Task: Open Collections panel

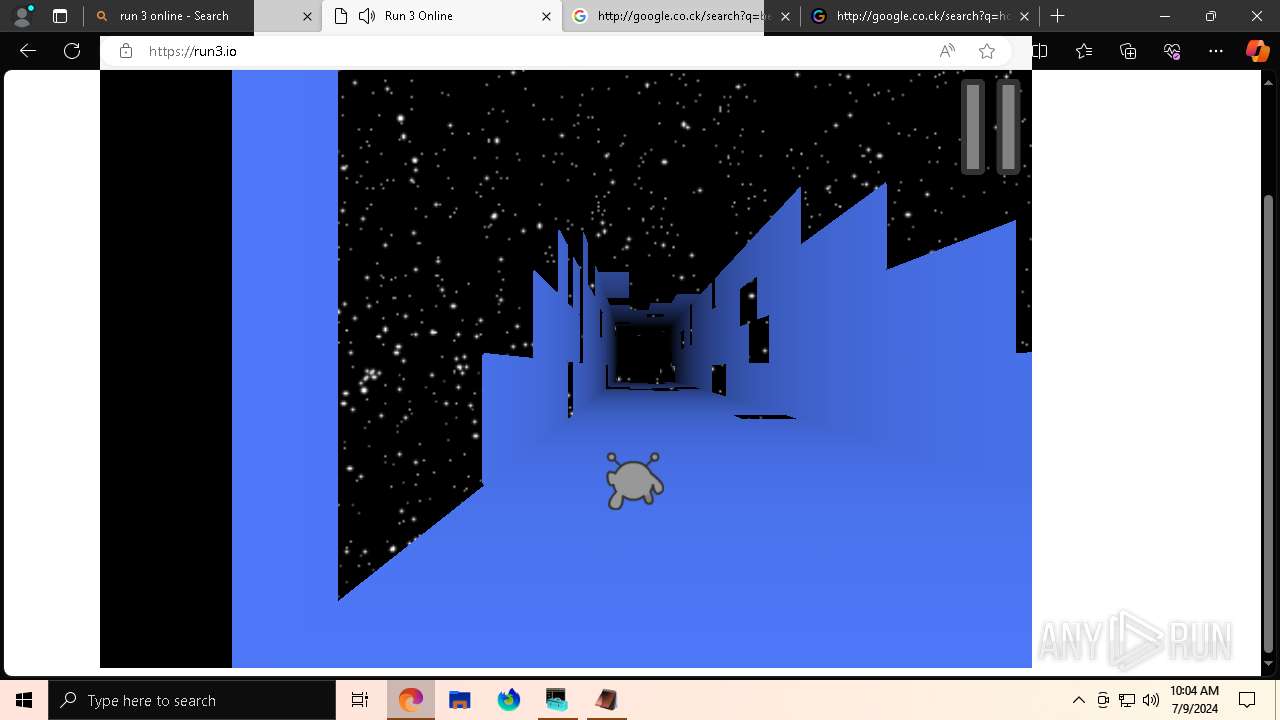Action: point(1128,51)
